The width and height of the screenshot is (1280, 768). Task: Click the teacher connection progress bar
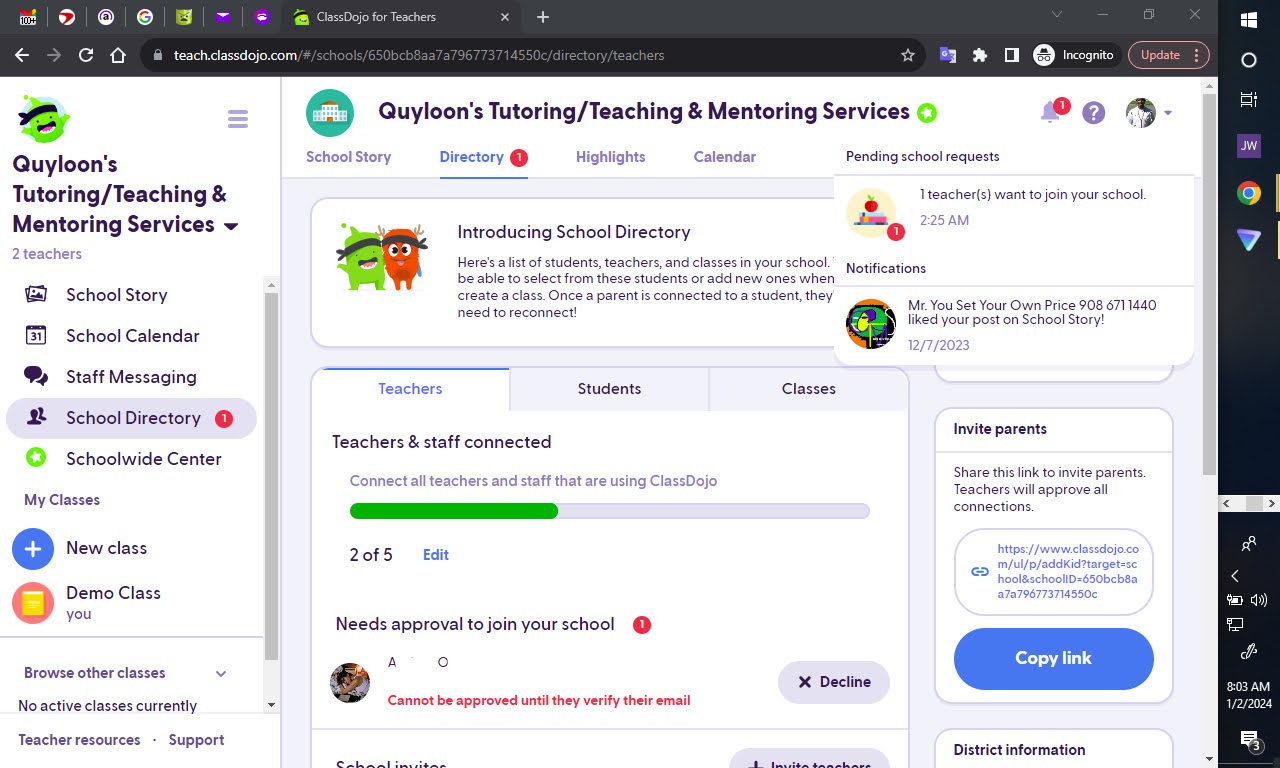[609, 511]
